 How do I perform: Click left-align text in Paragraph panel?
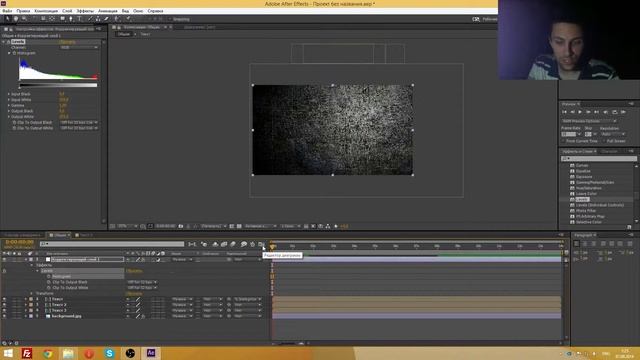pyautogui.click(x=576, y=244)
